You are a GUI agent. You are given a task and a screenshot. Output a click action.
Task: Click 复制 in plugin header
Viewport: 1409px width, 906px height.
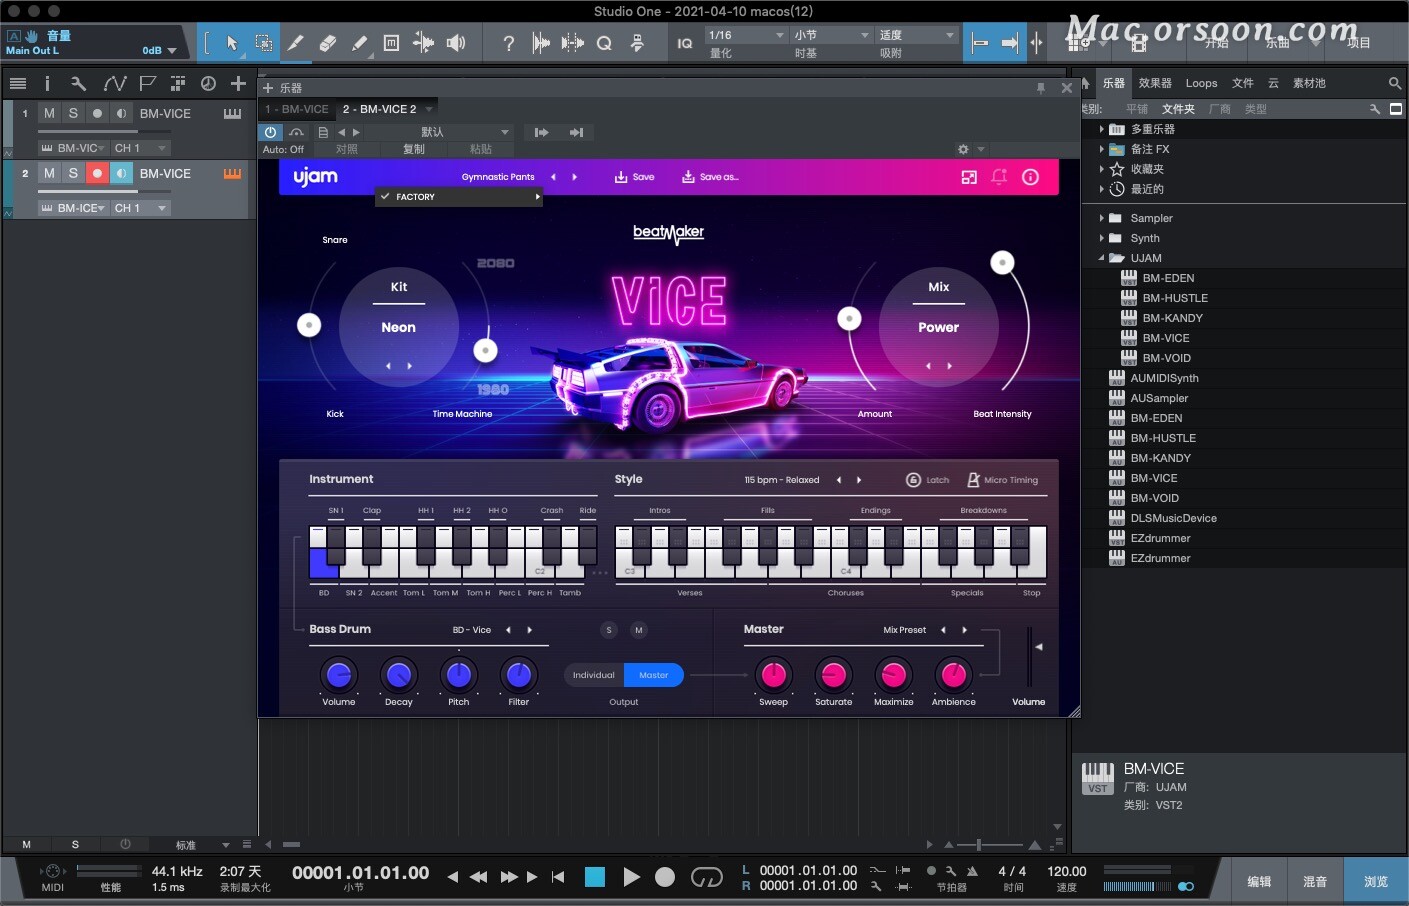[414, 149]
